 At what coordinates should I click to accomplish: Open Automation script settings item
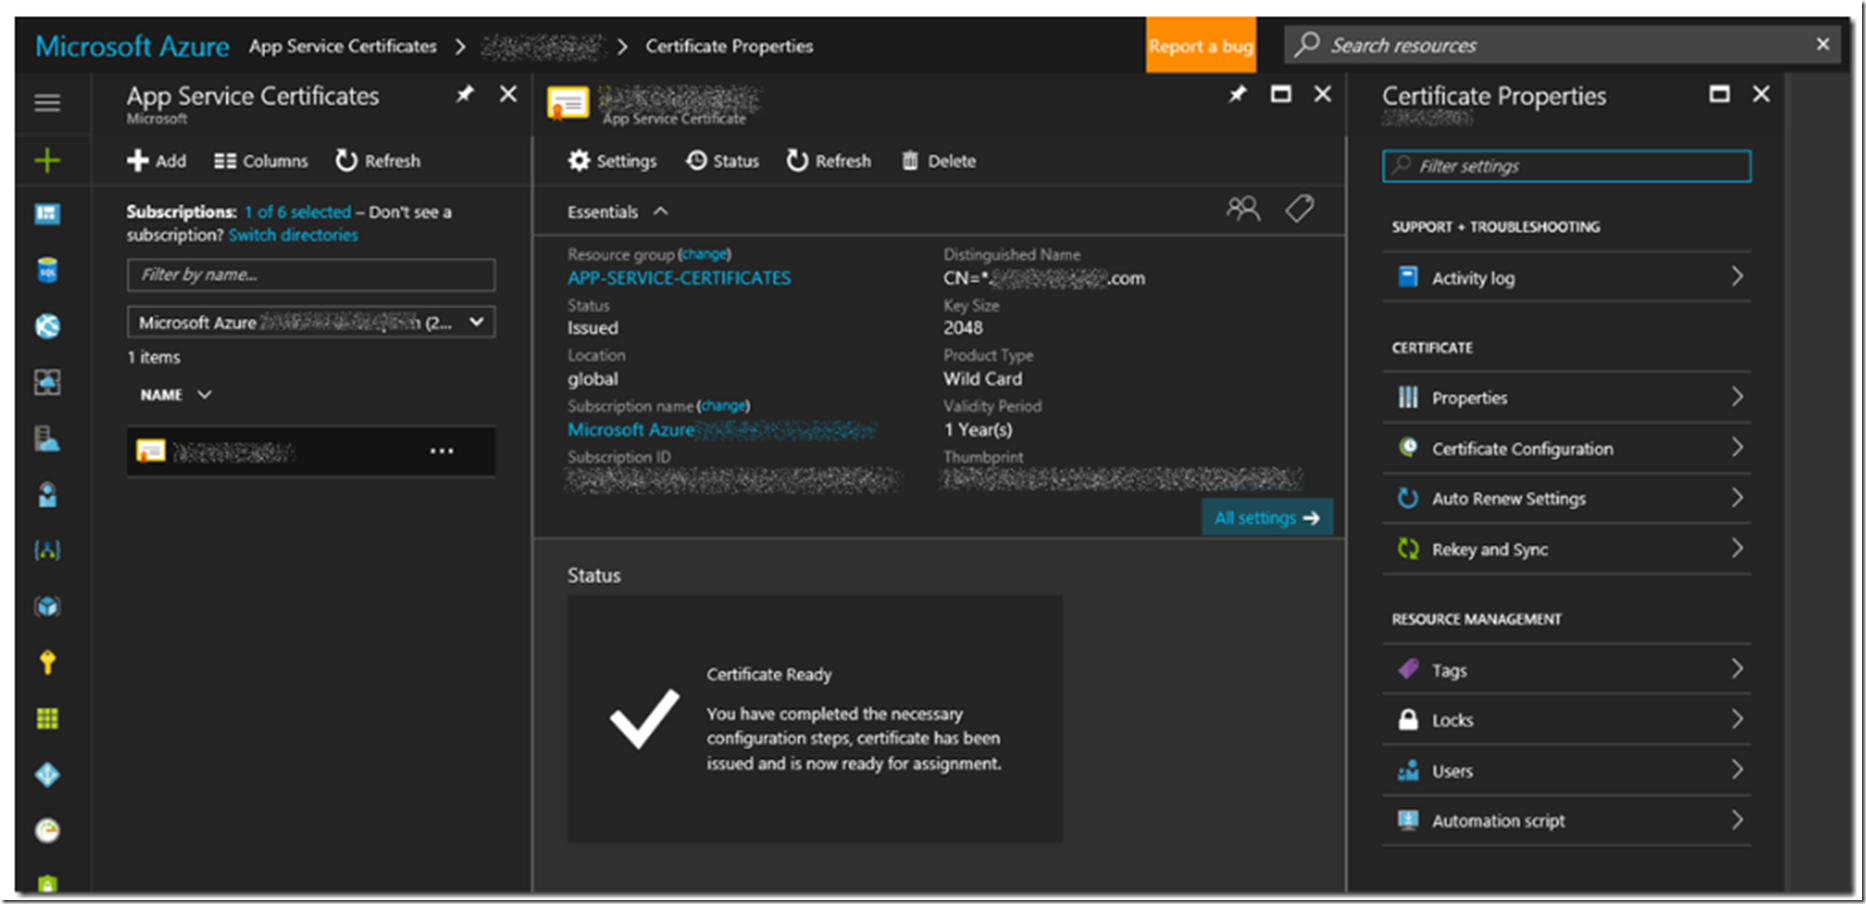tap(1567, 821)
